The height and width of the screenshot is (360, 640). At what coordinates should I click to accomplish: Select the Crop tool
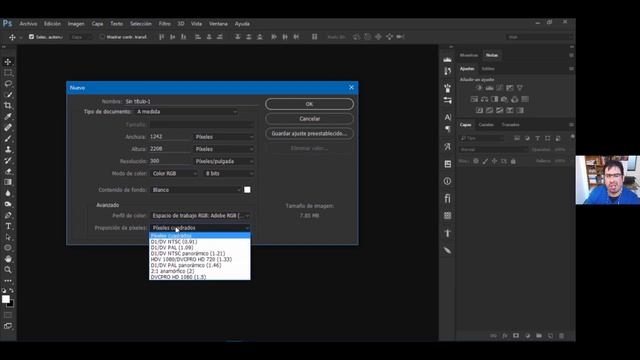[8, 106]
